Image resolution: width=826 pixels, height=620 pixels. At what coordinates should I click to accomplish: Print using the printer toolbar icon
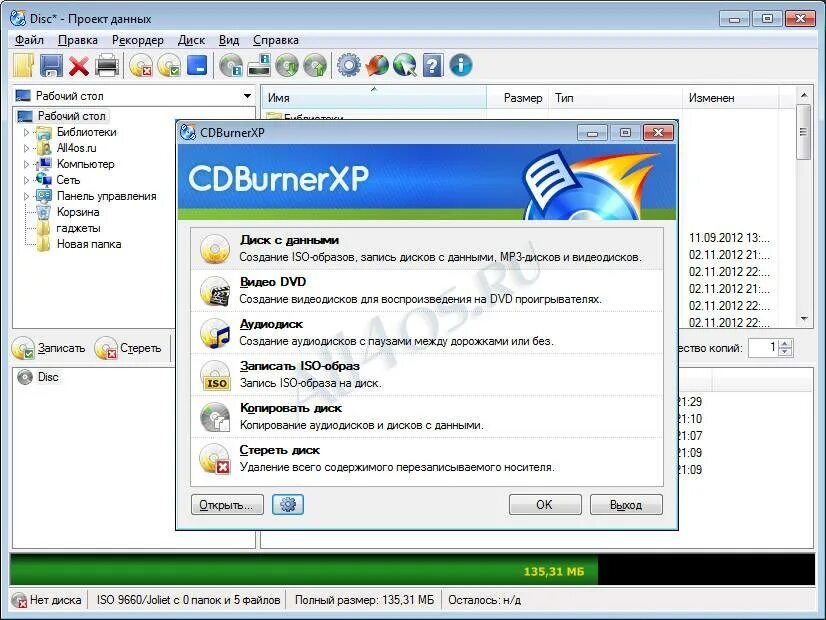pyautogui.click(x=107, y=66)
